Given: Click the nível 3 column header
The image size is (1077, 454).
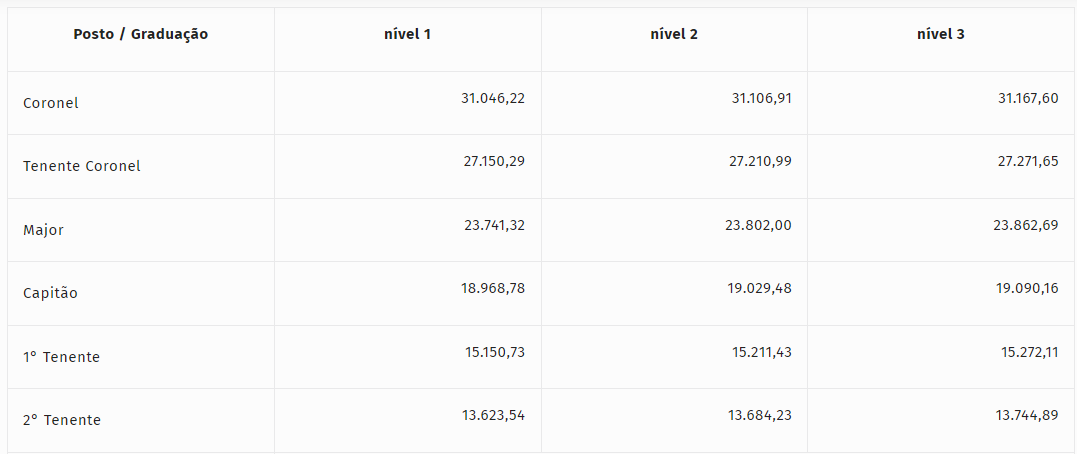Looking at the screenshot, I should 941,34.
